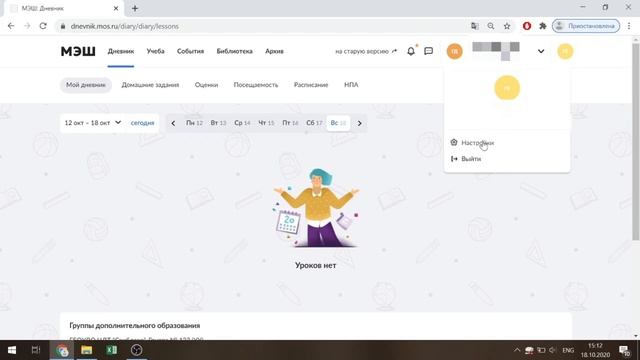Reload the page
The width and height of the screenshot is (640, 360).
coord(43,26)
